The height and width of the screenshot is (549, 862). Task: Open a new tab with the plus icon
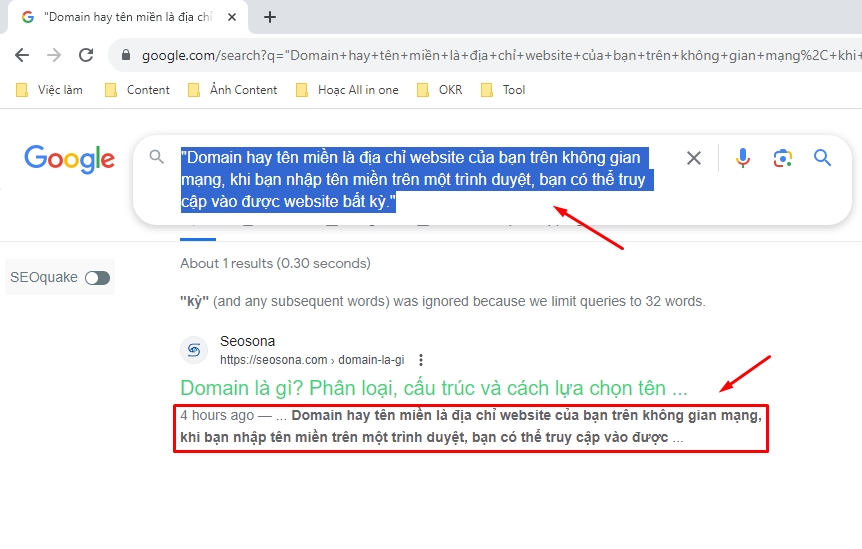tap(269, 17)
